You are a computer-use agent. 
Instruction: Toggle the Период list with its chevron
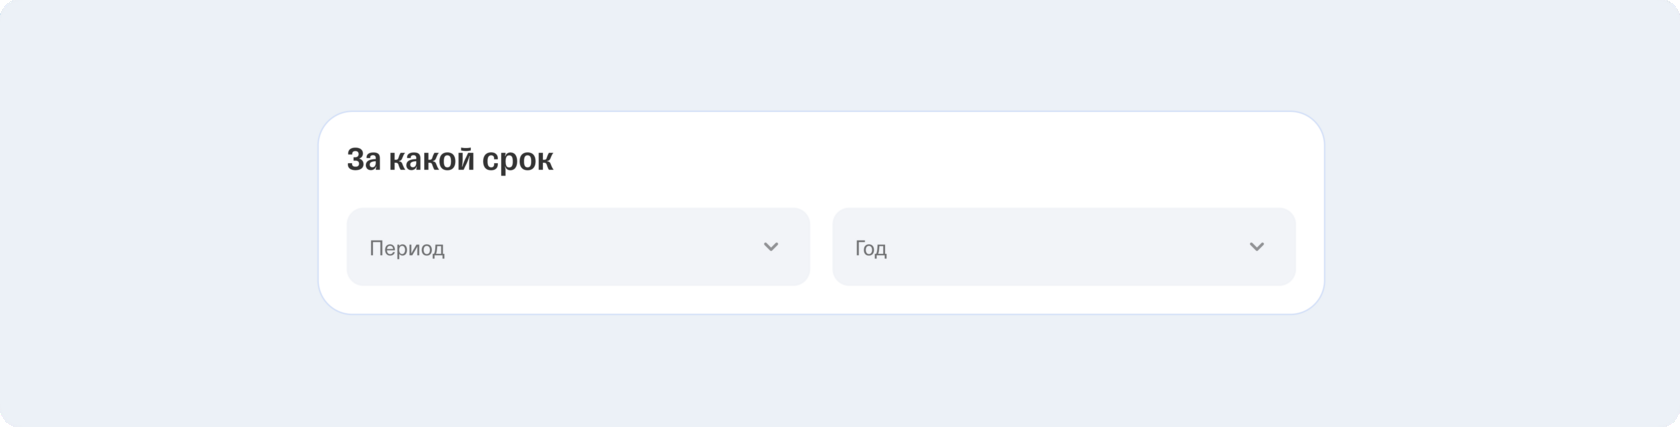tap(770, 247)
